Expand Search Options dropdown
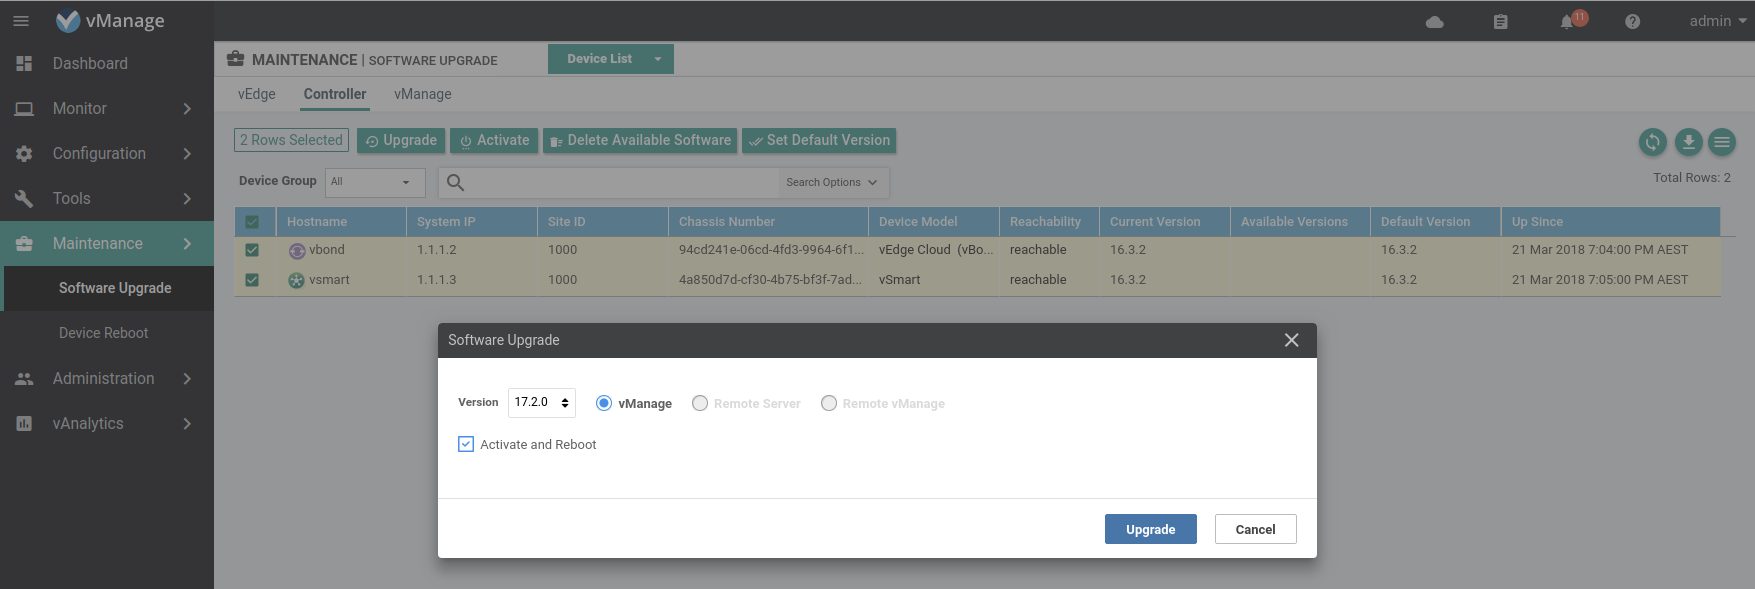 click(831, 182)
